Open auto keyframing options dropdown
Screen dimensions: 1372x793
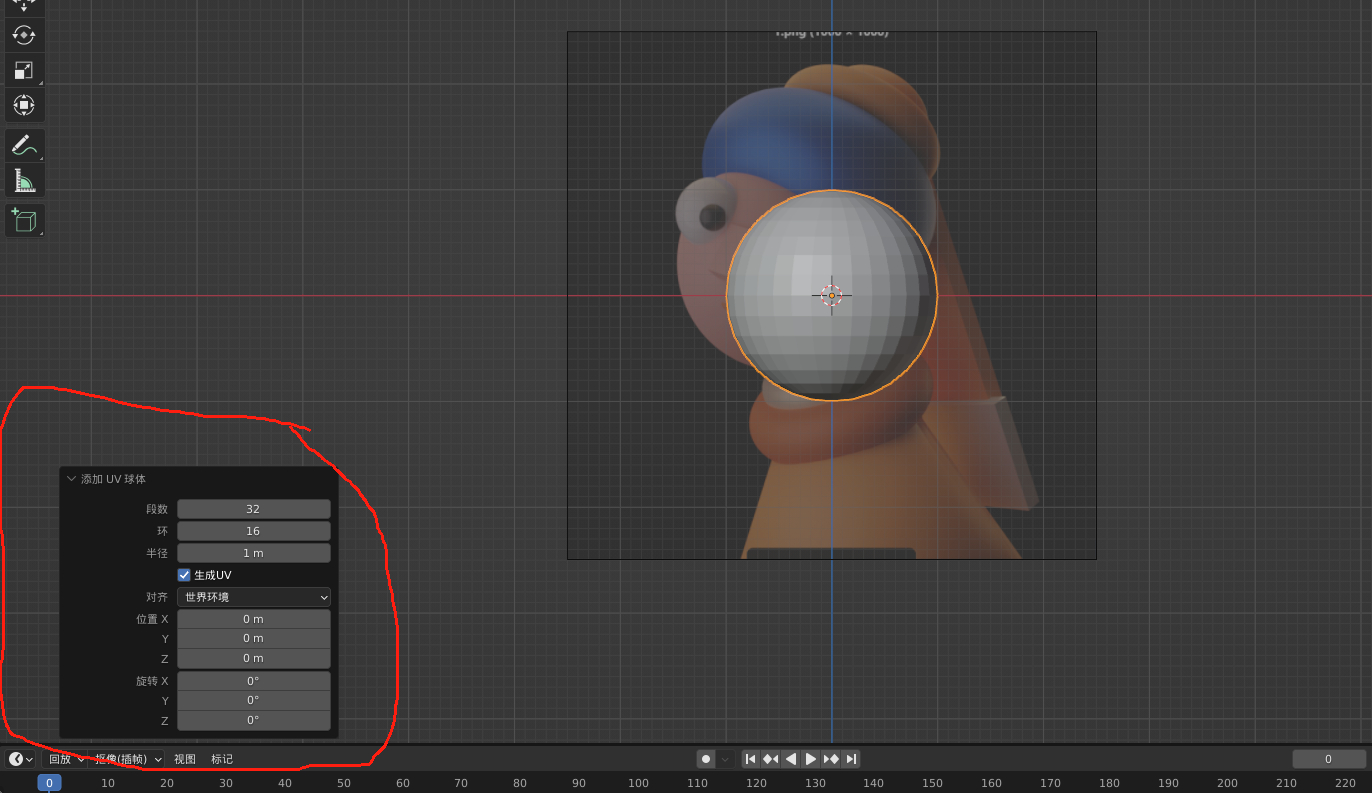click(725, 759)
